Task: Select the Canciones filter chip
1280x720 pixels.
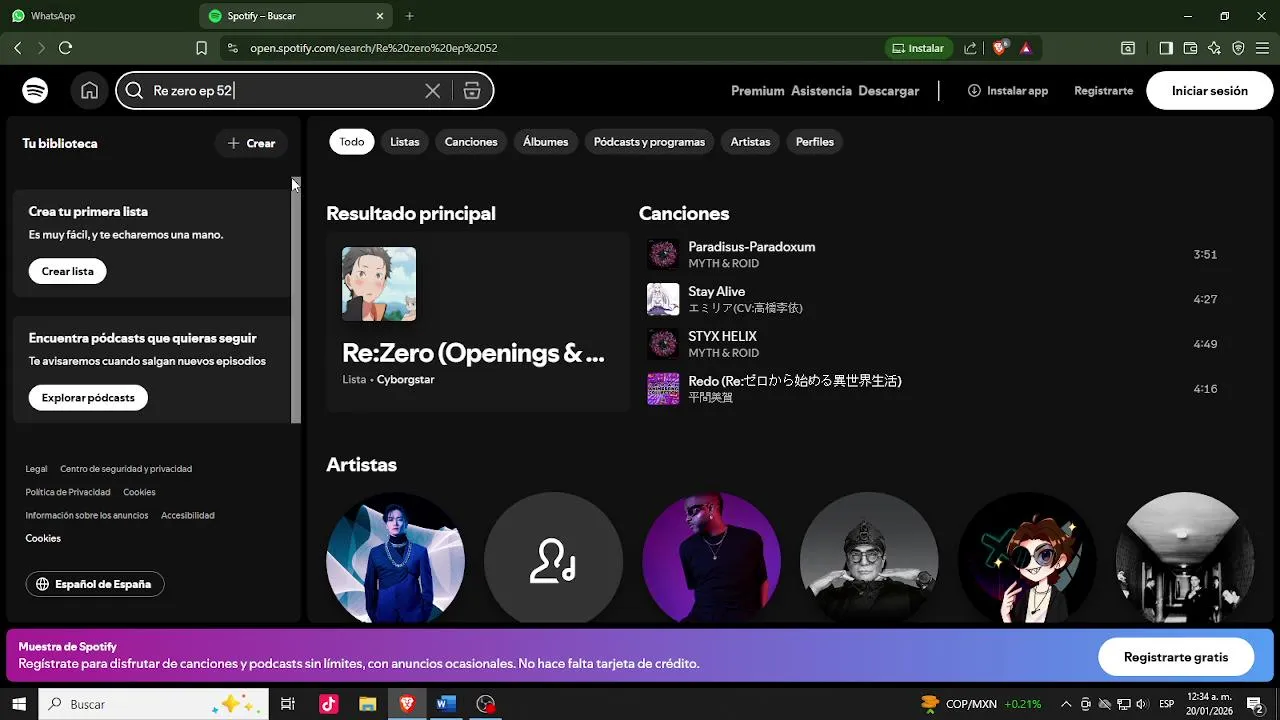Action: click(x=471, y=142)
